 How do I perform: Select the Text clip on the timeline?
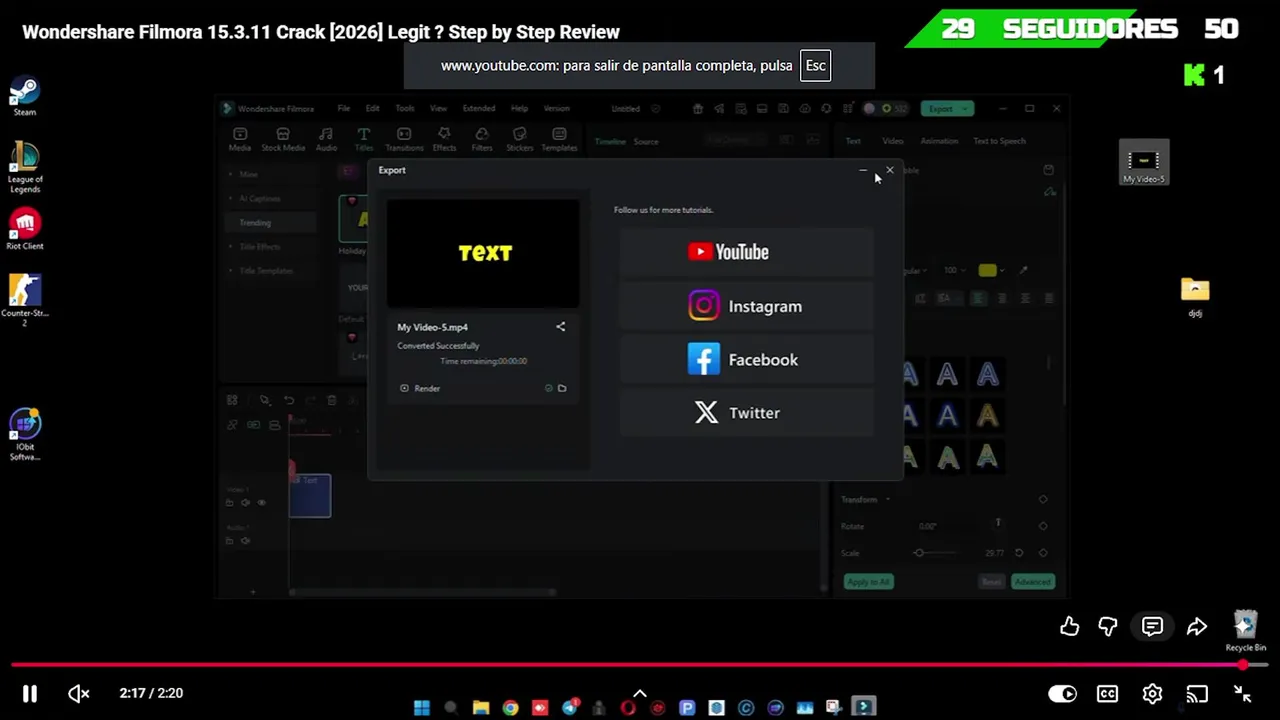pos(310,496)
